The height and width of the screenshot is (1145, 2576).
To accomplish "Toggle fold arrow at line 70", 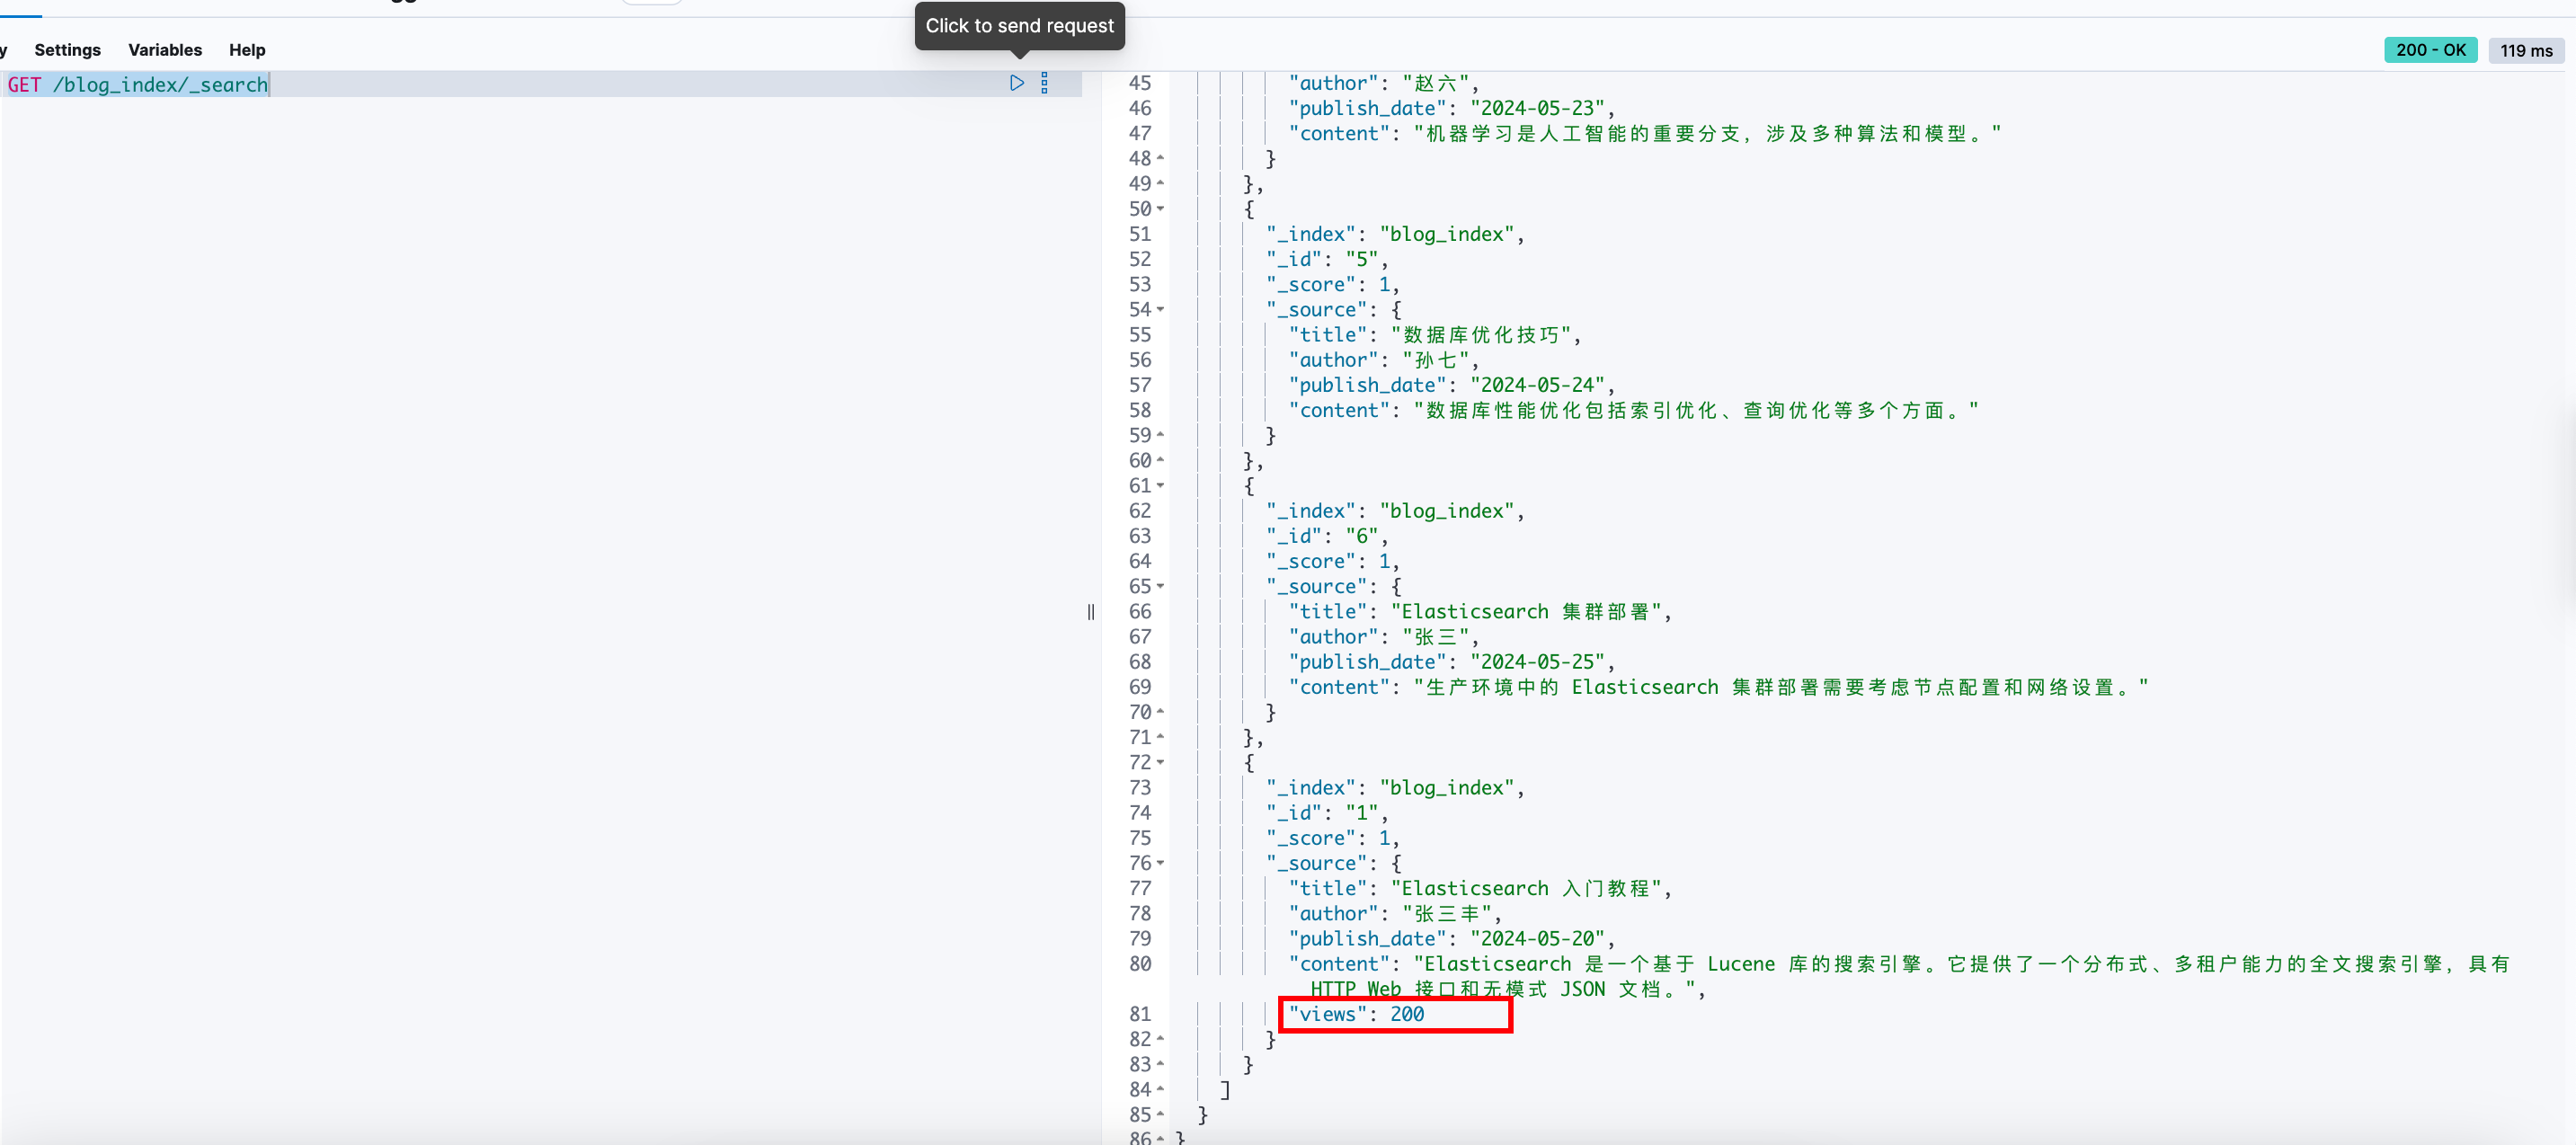I will 1160,712.
